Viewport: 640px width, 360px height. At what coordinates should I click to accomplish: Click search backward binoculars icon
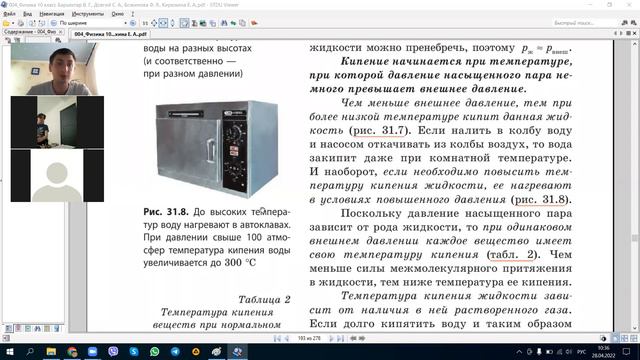pyautogui.click(x=624, y=23)
